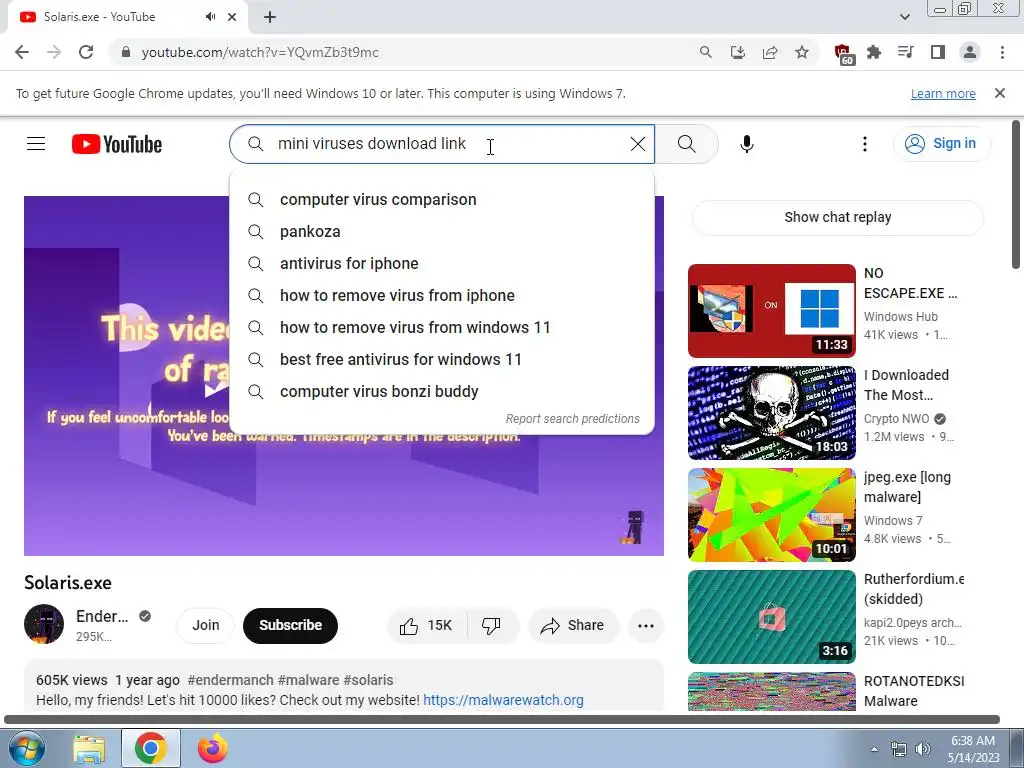Reload the YouTube page
This screenshot has height=768, width=1024.
[x=86, y=52]
